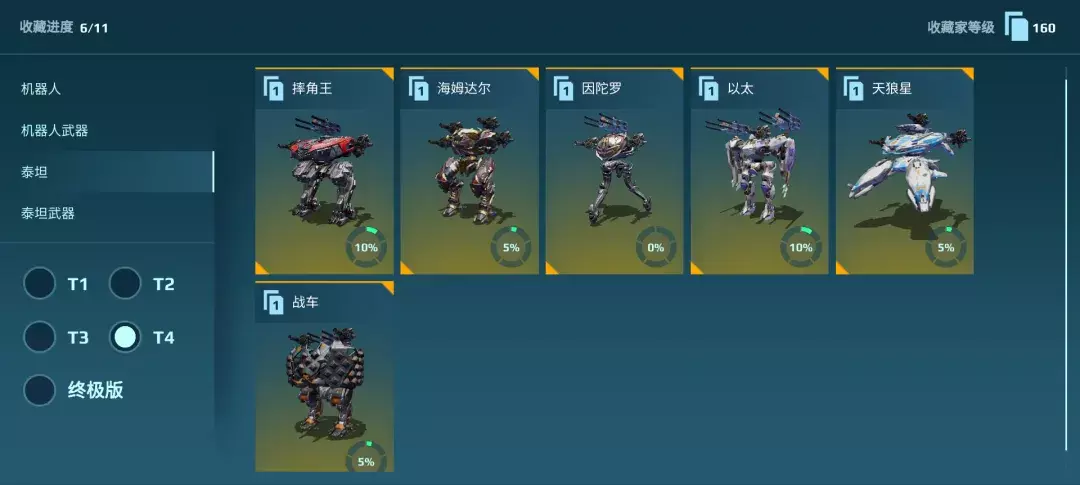Click the card-count icon beside 因陀罗
This screenshot has height=485, width=1080.
564,89
